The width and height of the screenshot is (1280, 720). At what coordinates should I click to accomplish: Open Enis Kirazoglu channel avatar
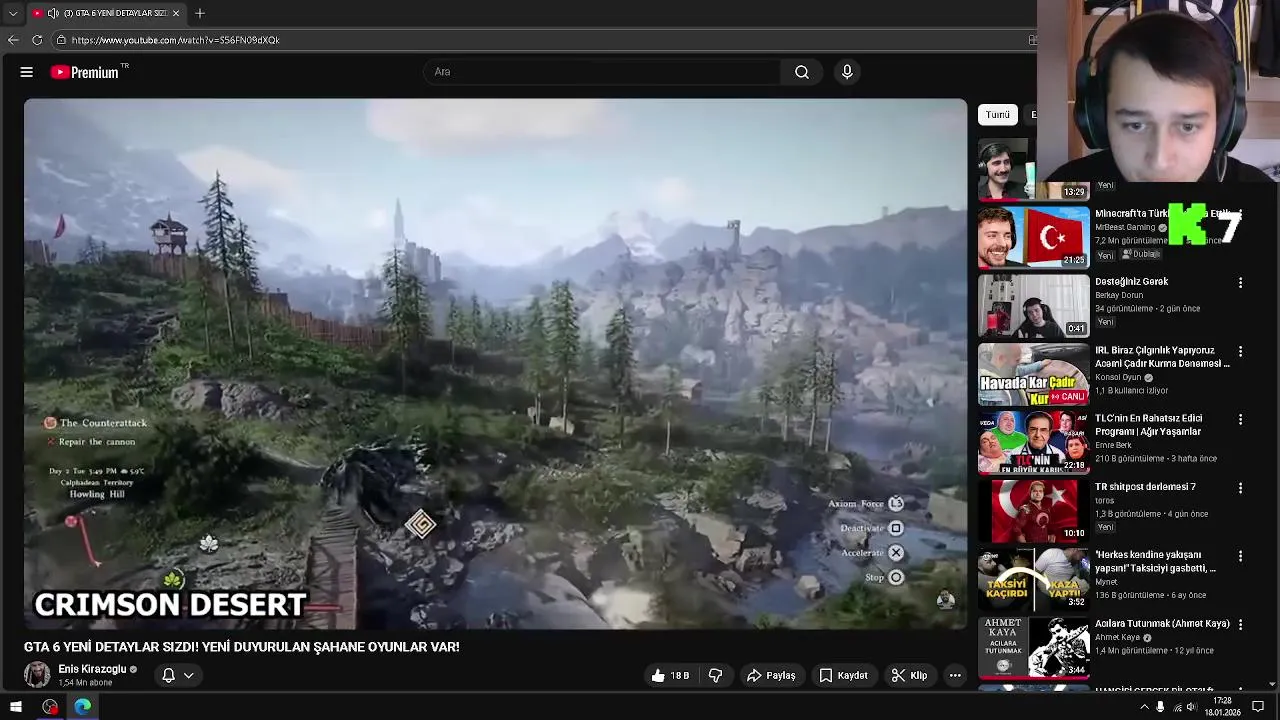click(x=37, y=675)
